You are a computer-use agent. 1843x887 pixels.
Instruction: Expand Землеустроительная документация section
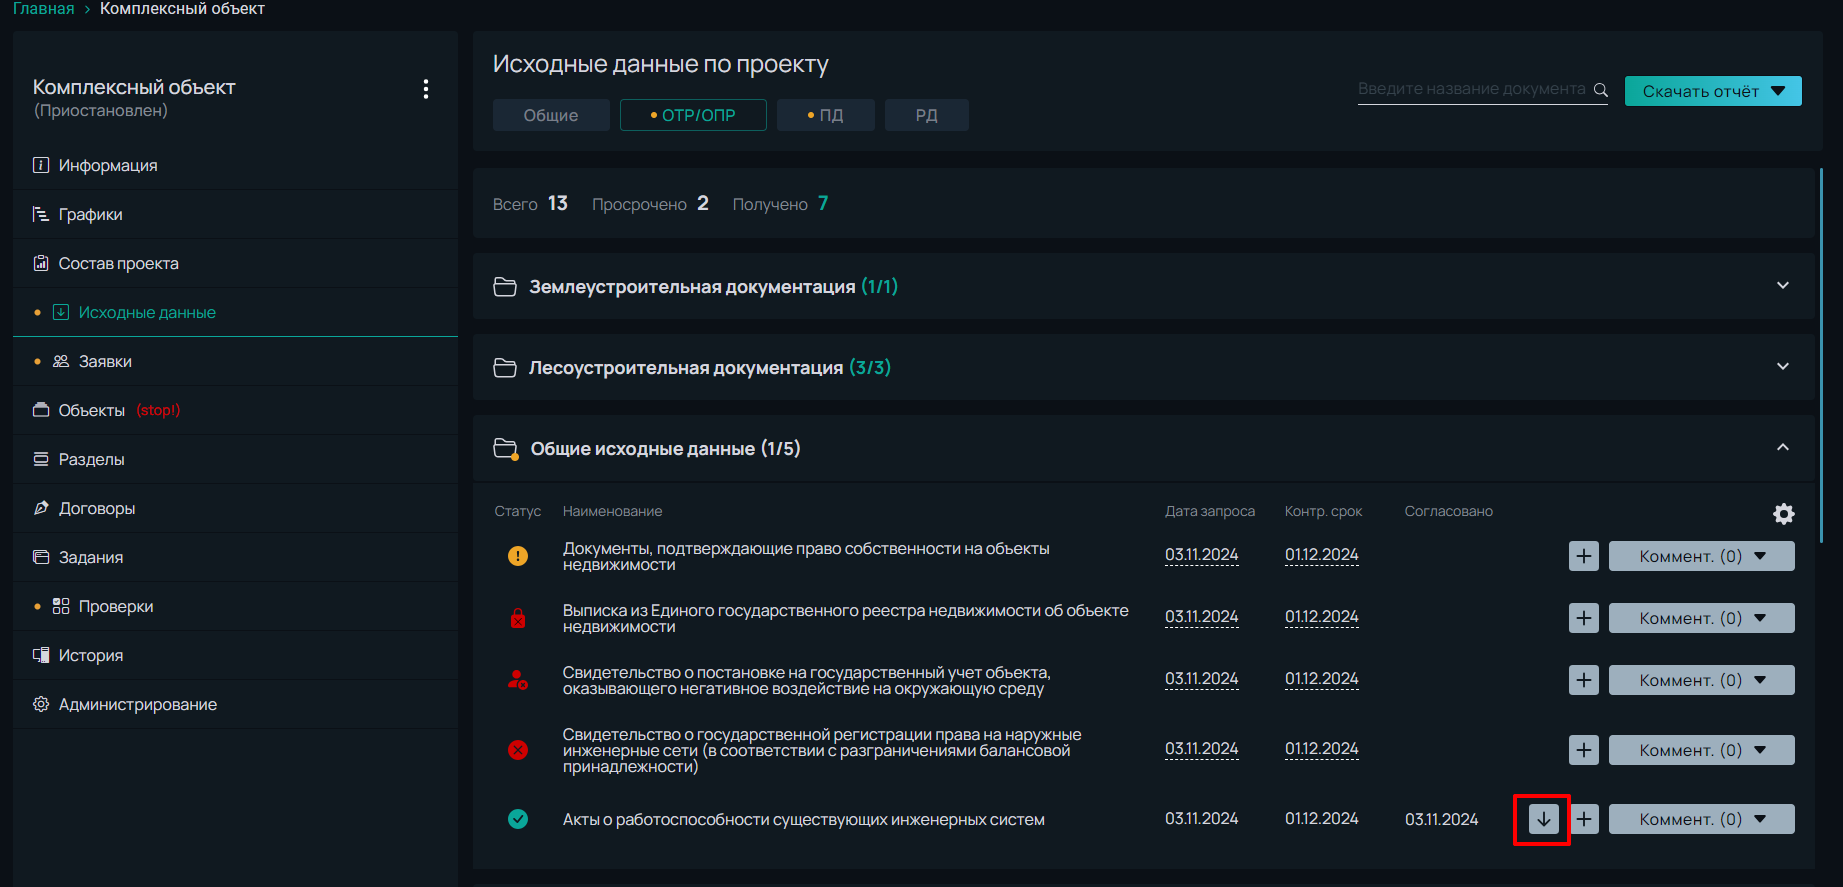(1782, 286)
